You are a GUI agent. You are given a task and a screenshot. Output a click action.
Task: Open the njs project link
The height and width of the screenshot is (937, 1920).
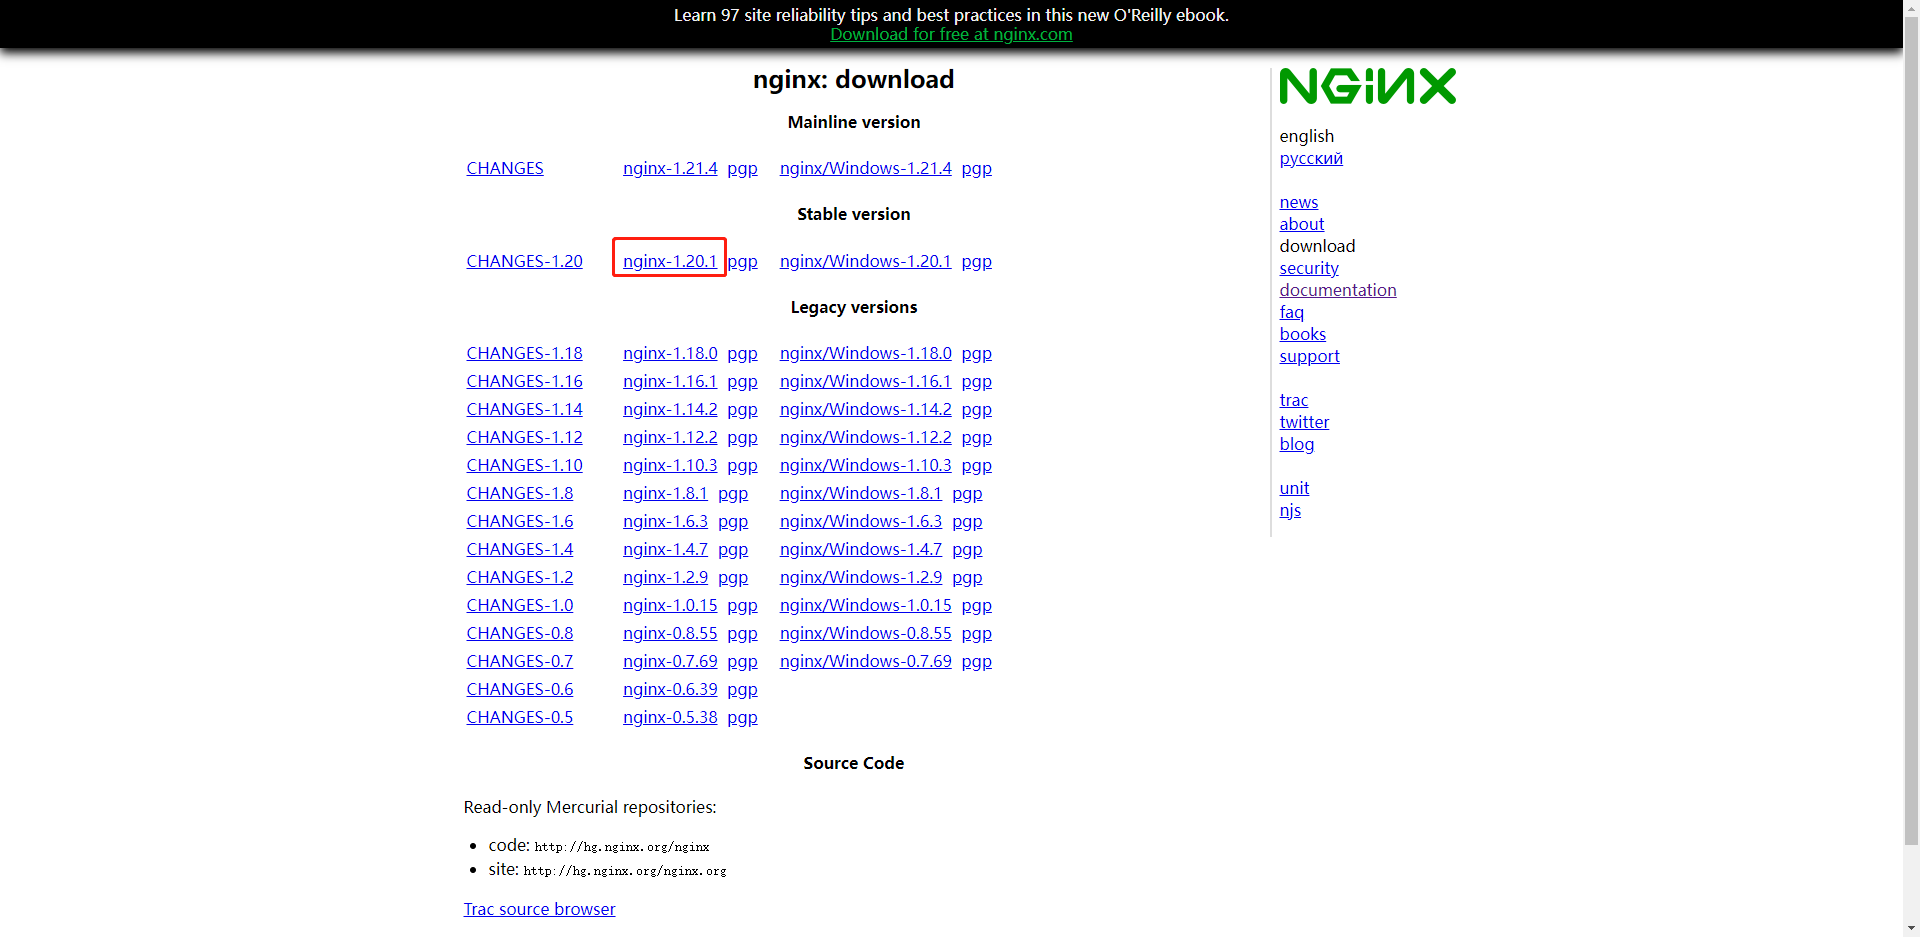[1290, 510]
